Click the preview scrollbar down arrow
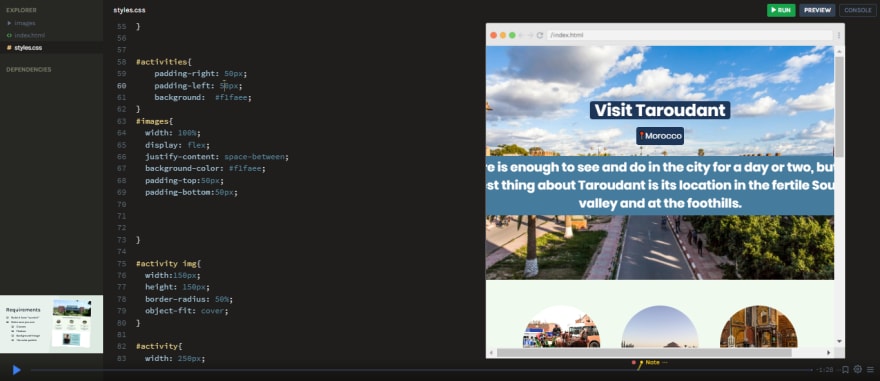Viewport: 880px width, 381px height. click(x=840, y=341)
